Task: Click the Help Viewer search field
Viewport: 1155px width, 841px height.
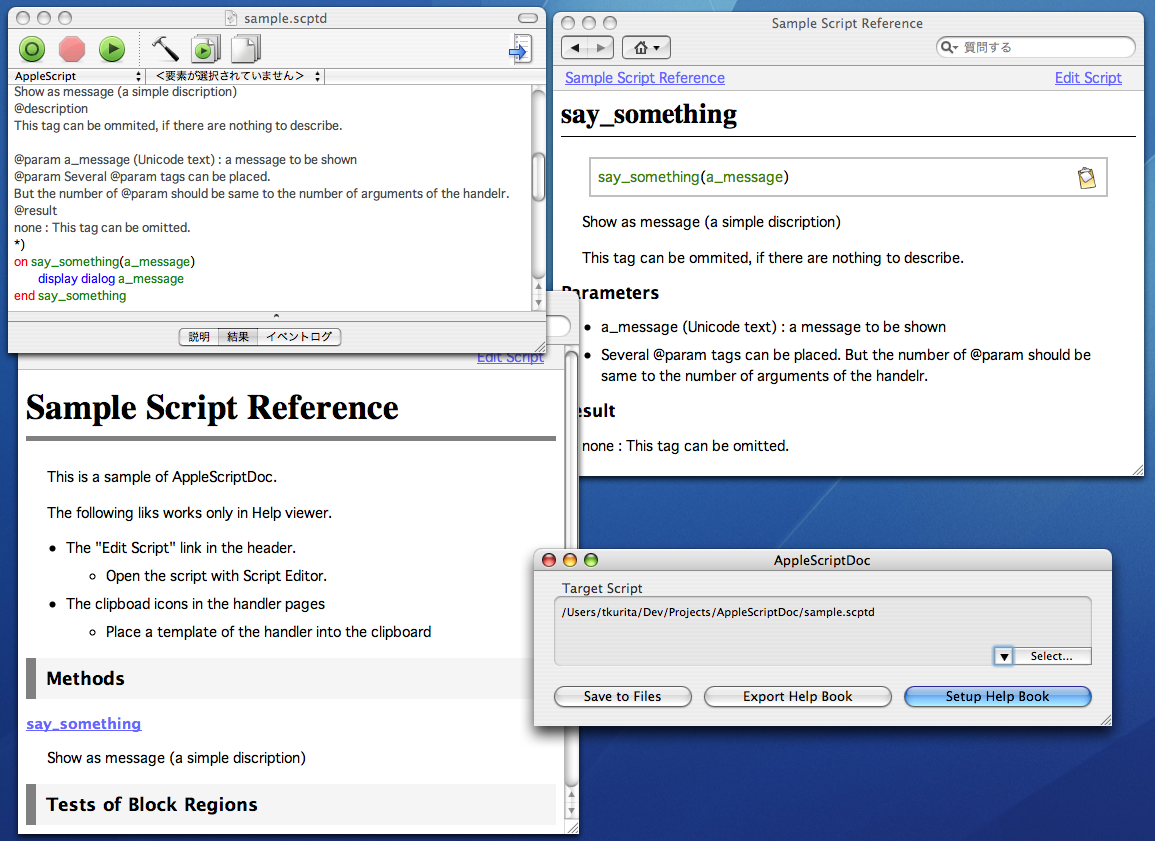Action: tap(1036, 47)
